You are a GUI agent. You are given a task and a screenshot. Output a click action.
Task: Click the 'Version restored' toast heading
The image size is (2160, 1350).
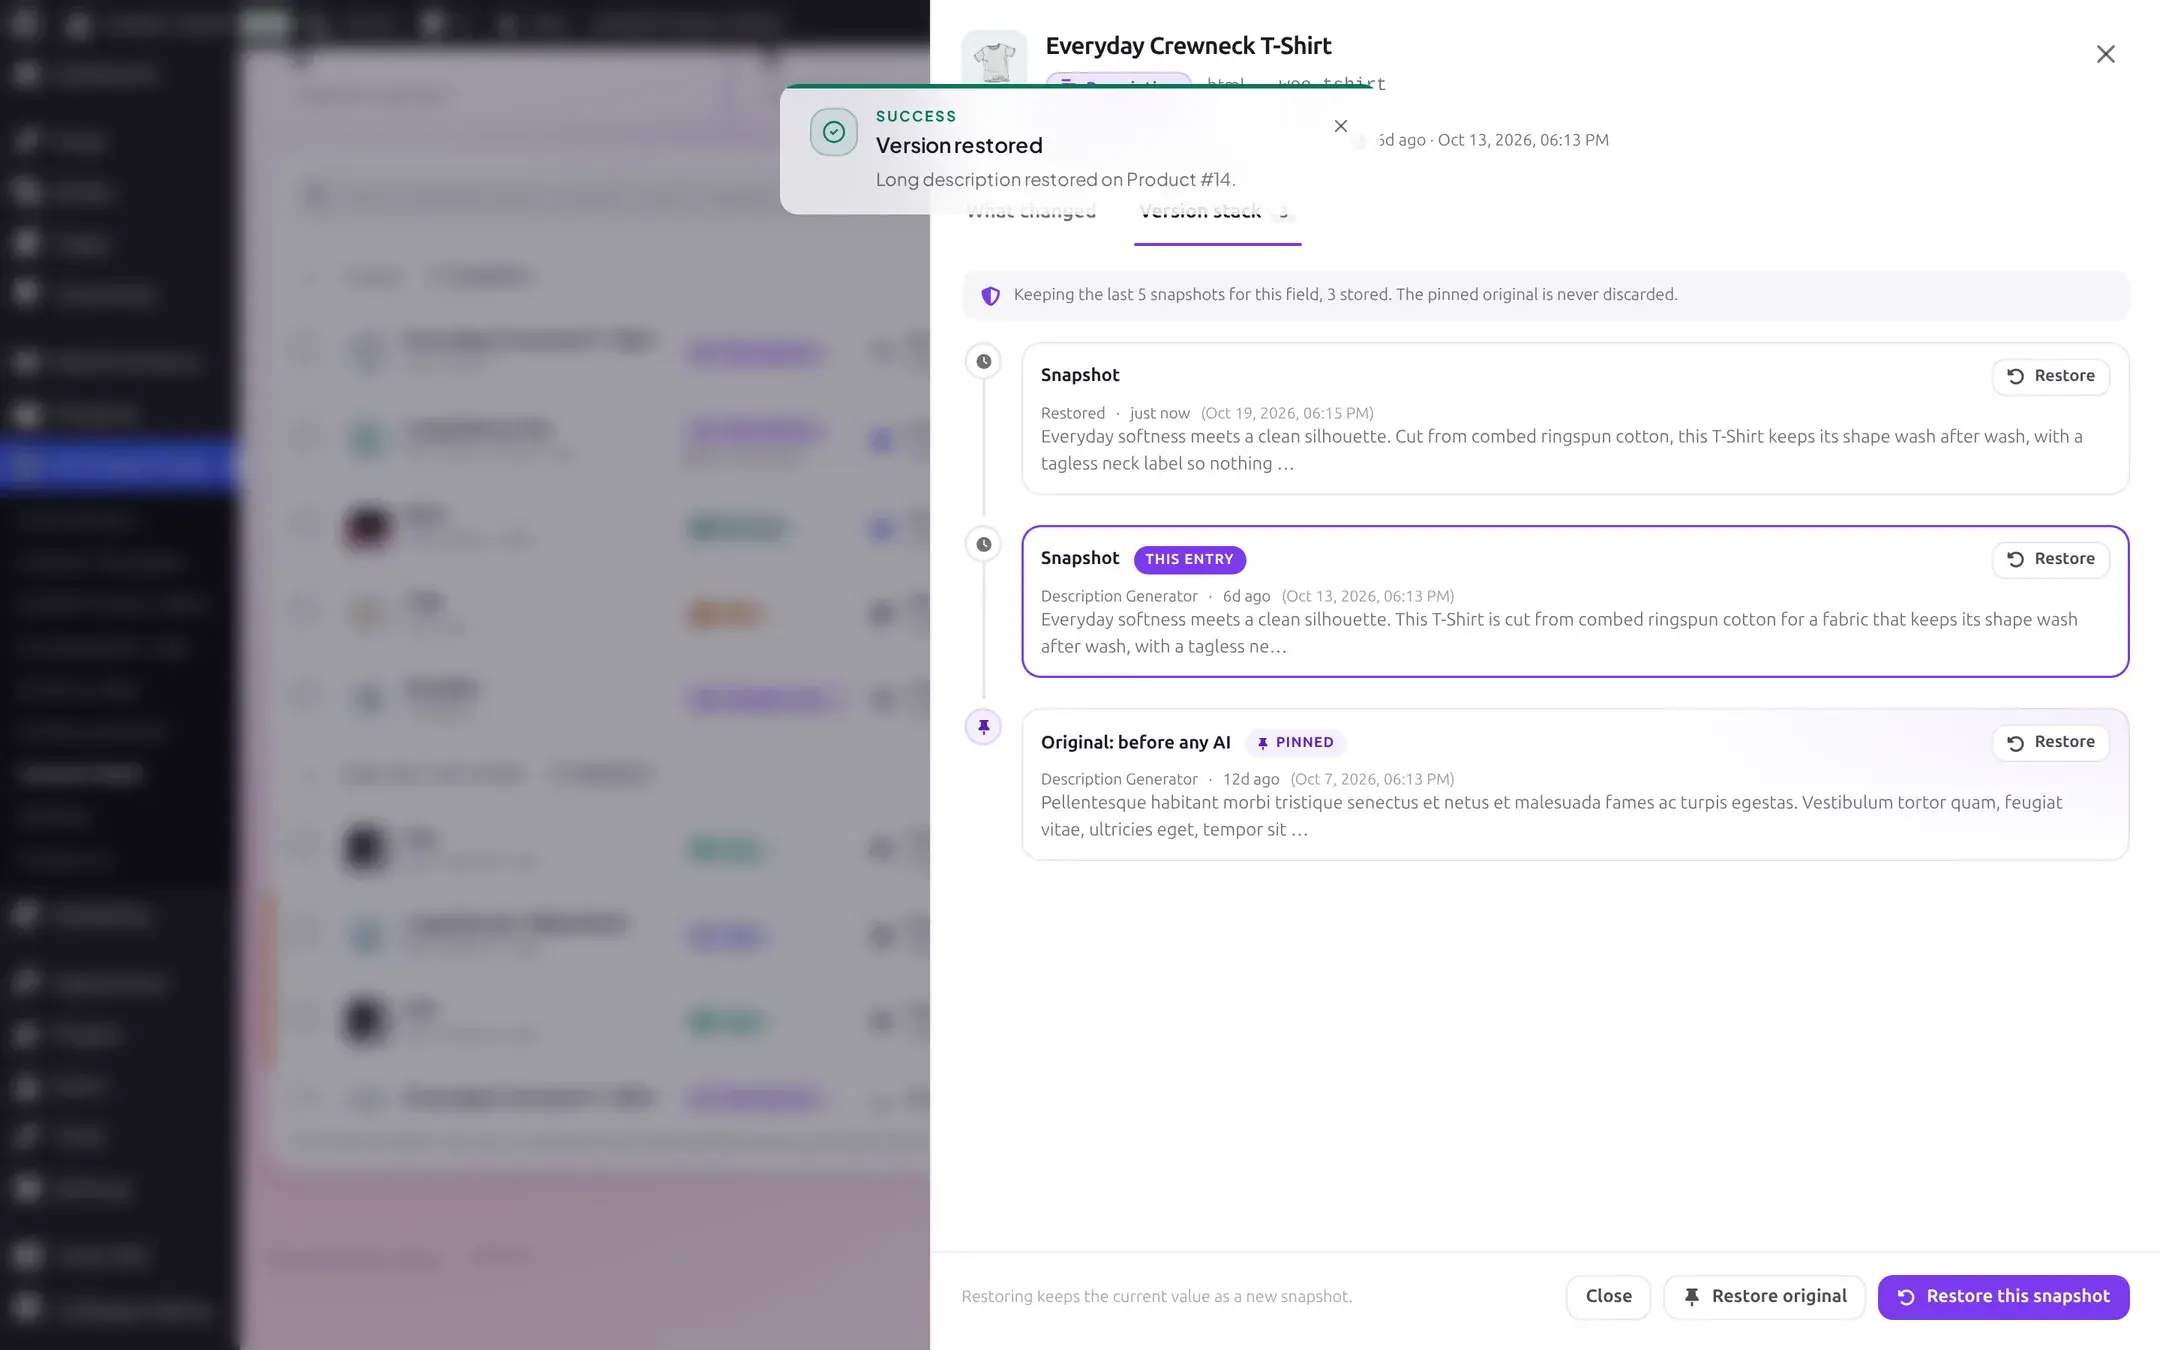point(959,146)
